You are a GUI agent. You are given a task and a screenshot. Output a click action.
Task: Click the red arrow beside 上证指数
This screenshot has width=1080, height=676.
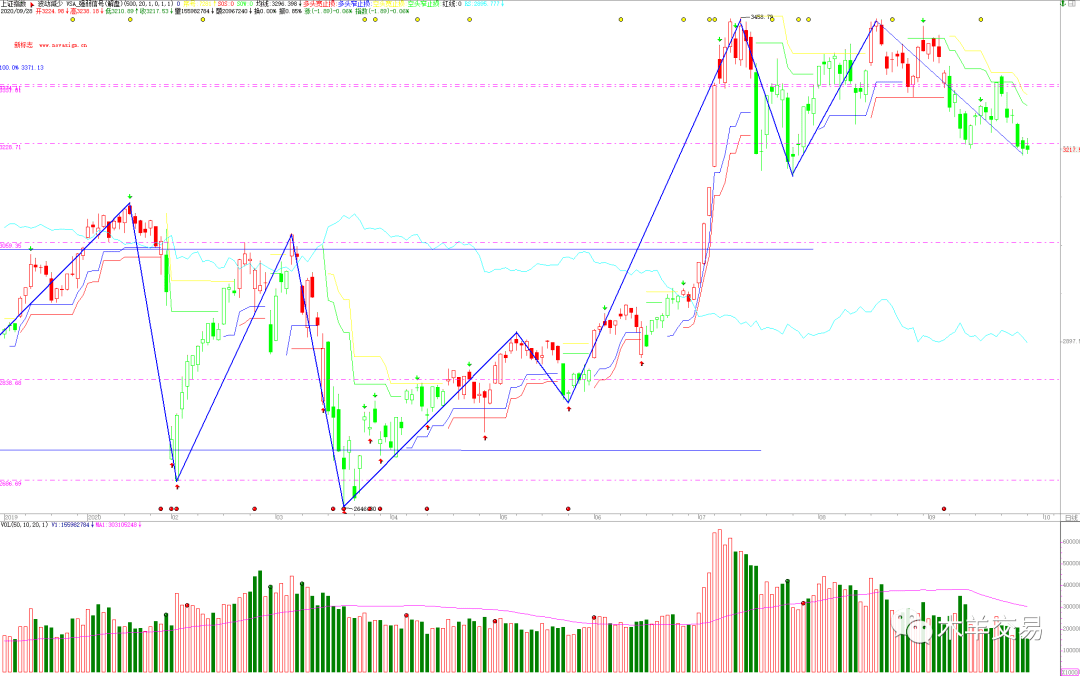point(32,4)
